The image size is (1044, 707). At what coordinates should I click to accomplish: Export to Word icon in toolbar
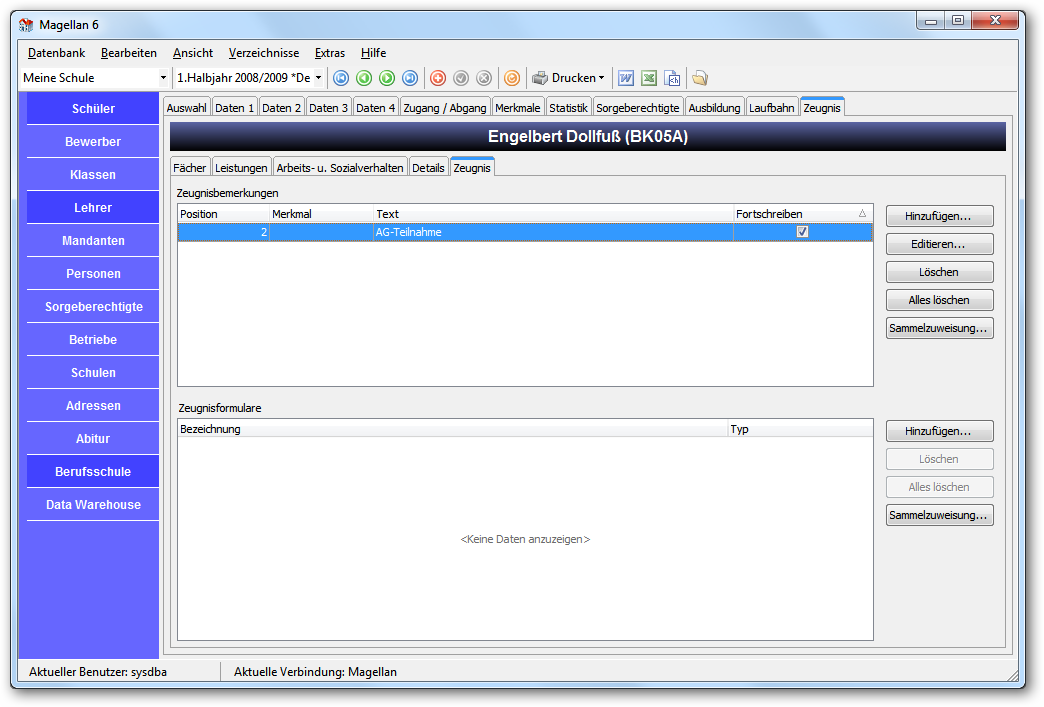pos(625,79)
